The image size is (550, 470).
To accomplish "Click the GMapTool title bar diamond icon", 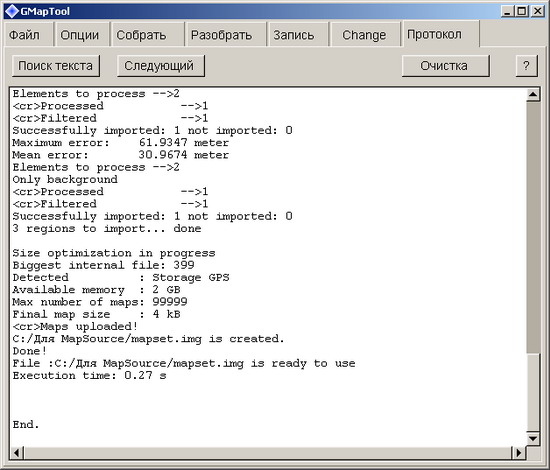I will coord(12,11).
